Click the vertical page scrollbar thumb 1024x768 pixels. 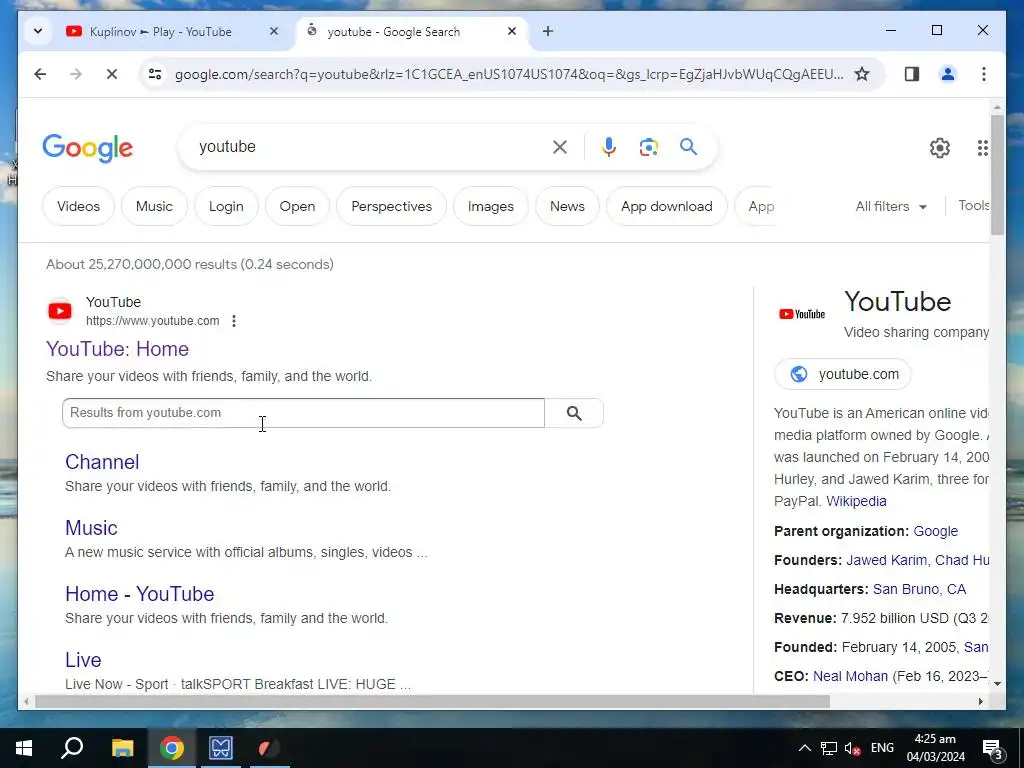click(997, 175)
